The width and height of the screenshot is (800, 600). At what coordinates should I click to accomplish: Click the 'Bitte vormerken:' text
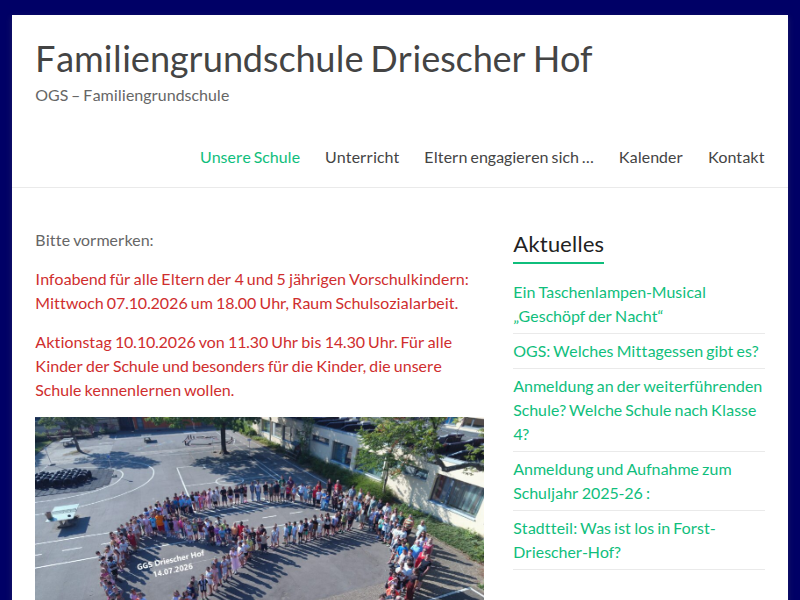[94, 240]
